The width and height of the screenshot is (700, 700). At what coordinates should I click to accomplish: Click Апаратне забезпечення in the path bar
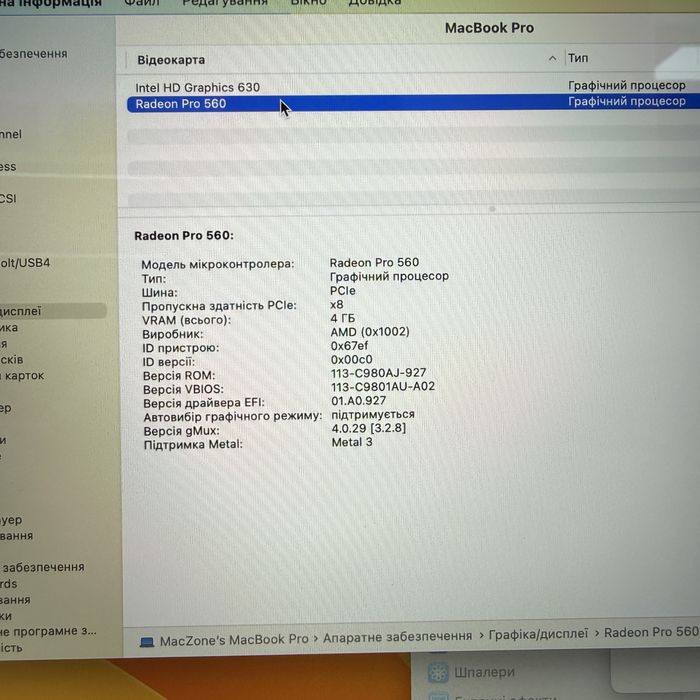click(397, 637)
